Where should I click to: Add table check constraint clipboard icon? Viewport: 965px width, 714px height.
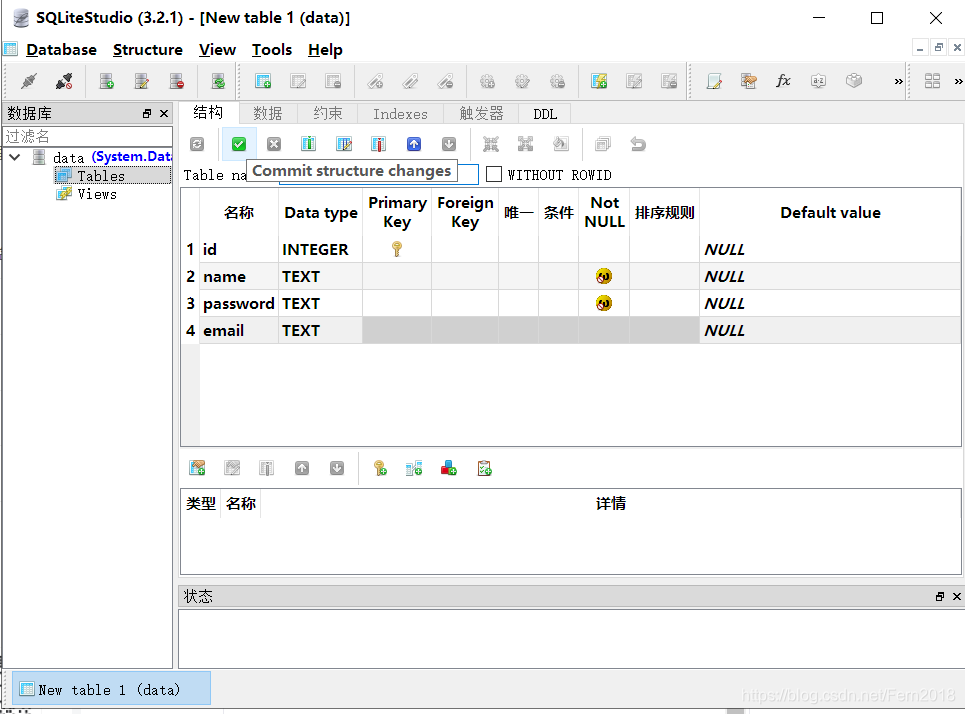[484, 468]
